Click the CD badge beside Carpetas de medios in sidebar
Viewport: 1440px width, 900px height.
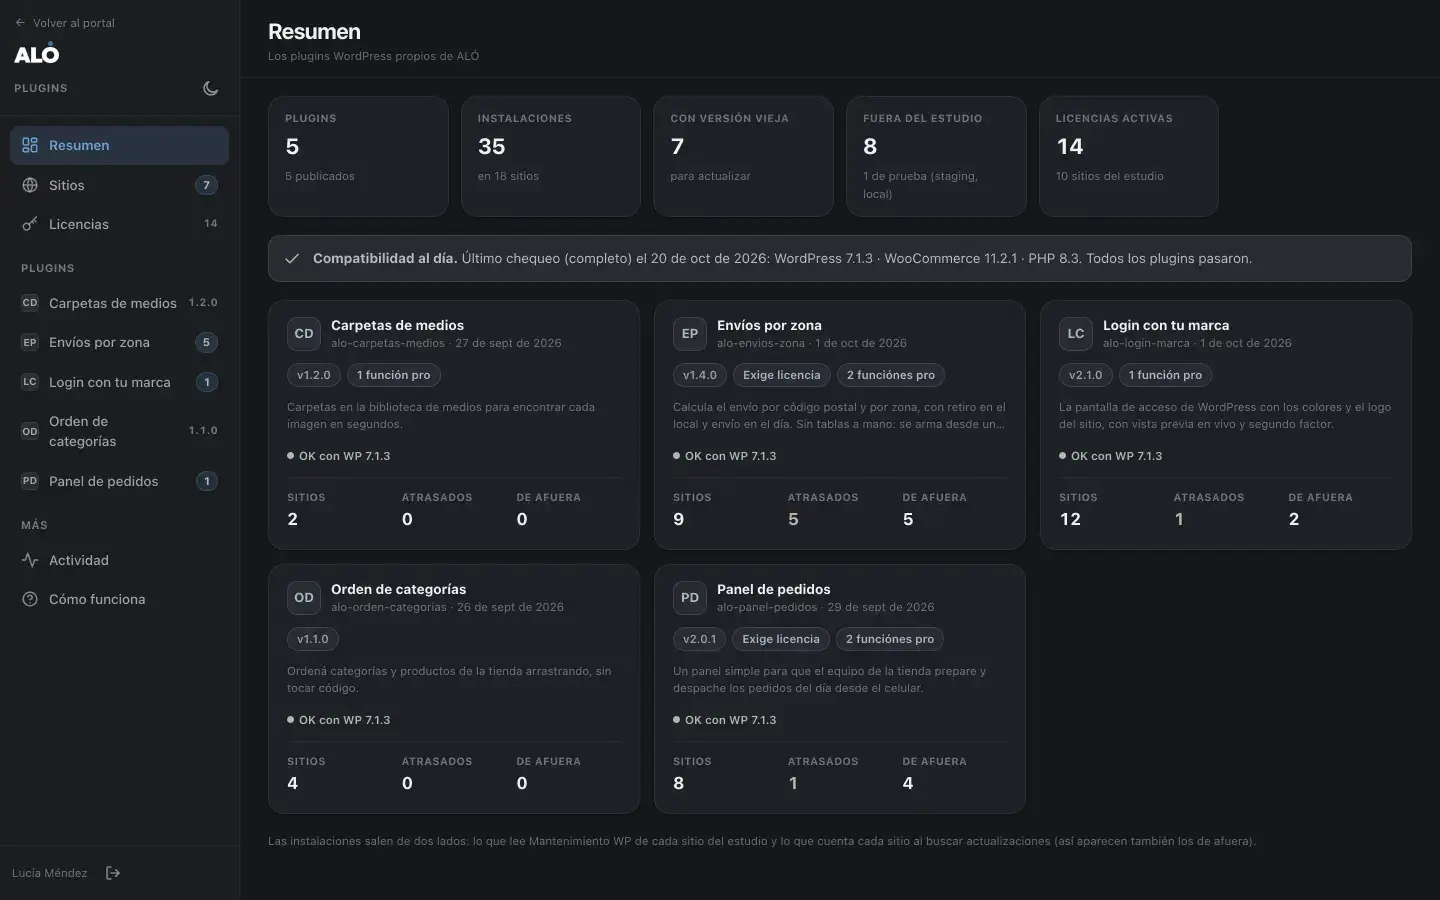[30, 303]
